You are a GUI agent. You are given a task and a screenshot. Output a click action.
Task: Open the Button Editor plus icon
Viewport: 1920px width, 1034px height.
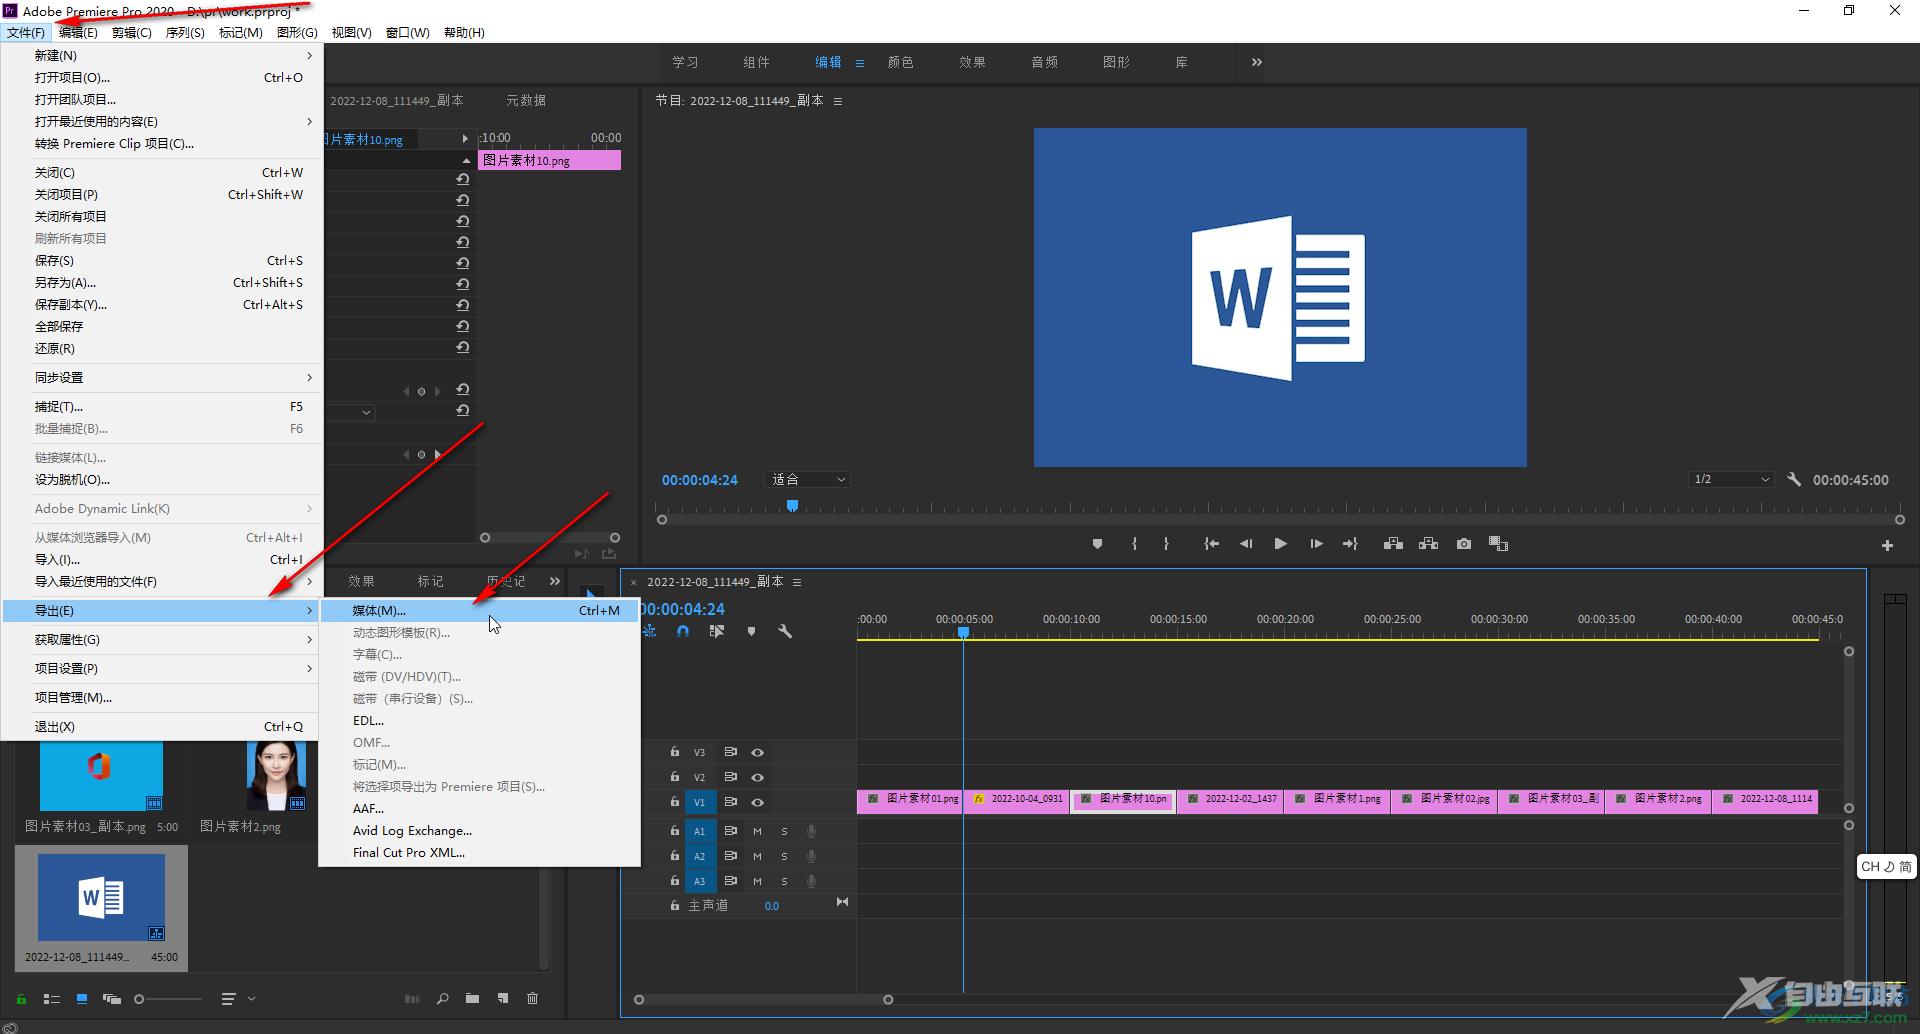[x=1887, y=546]
